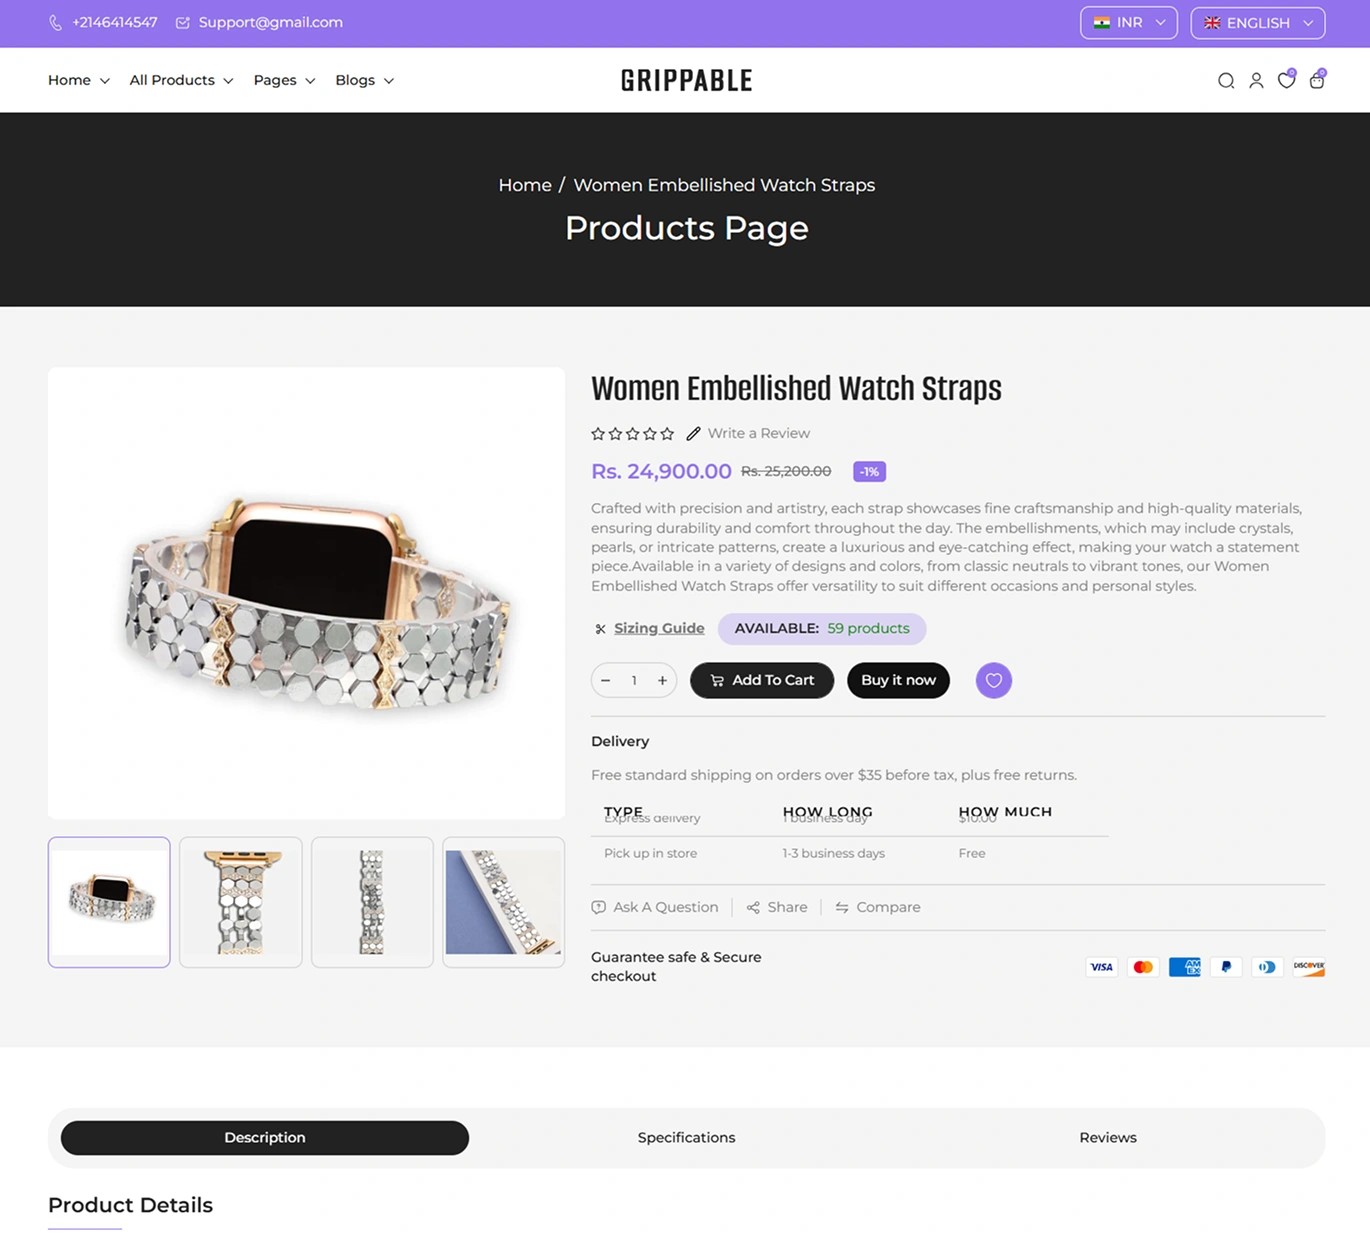The width and height of the screenshot is (1370, 1240).
Task: Open the user account icon
Action: click(x=1256, y=81)
